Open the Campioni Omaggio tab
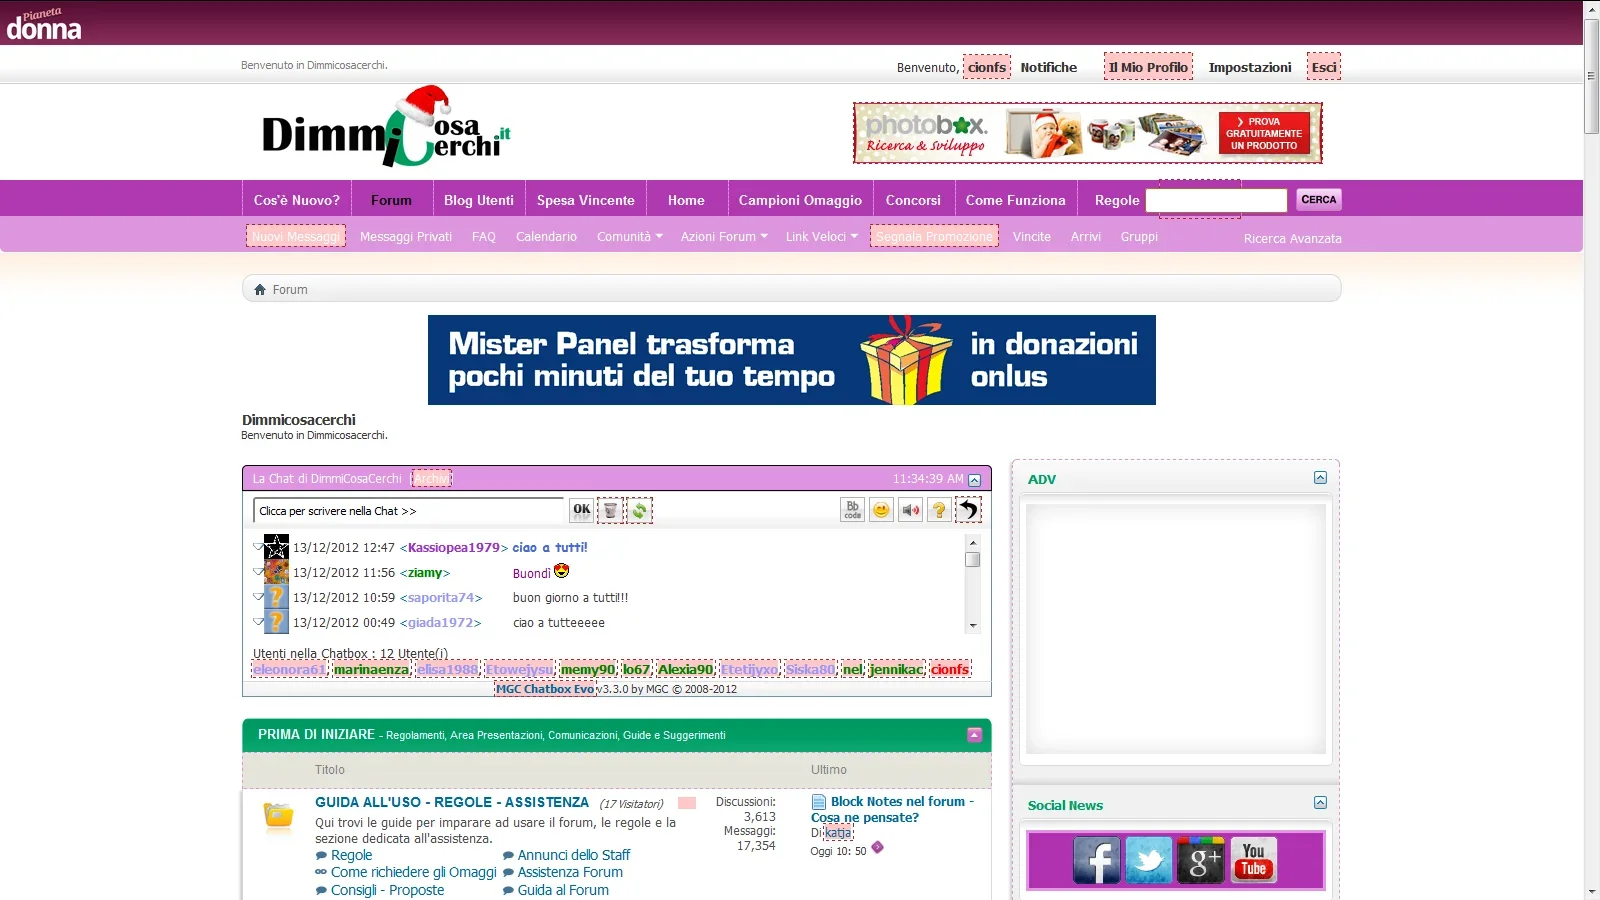This screenshot has width=1600, height=900. (800, 200)
